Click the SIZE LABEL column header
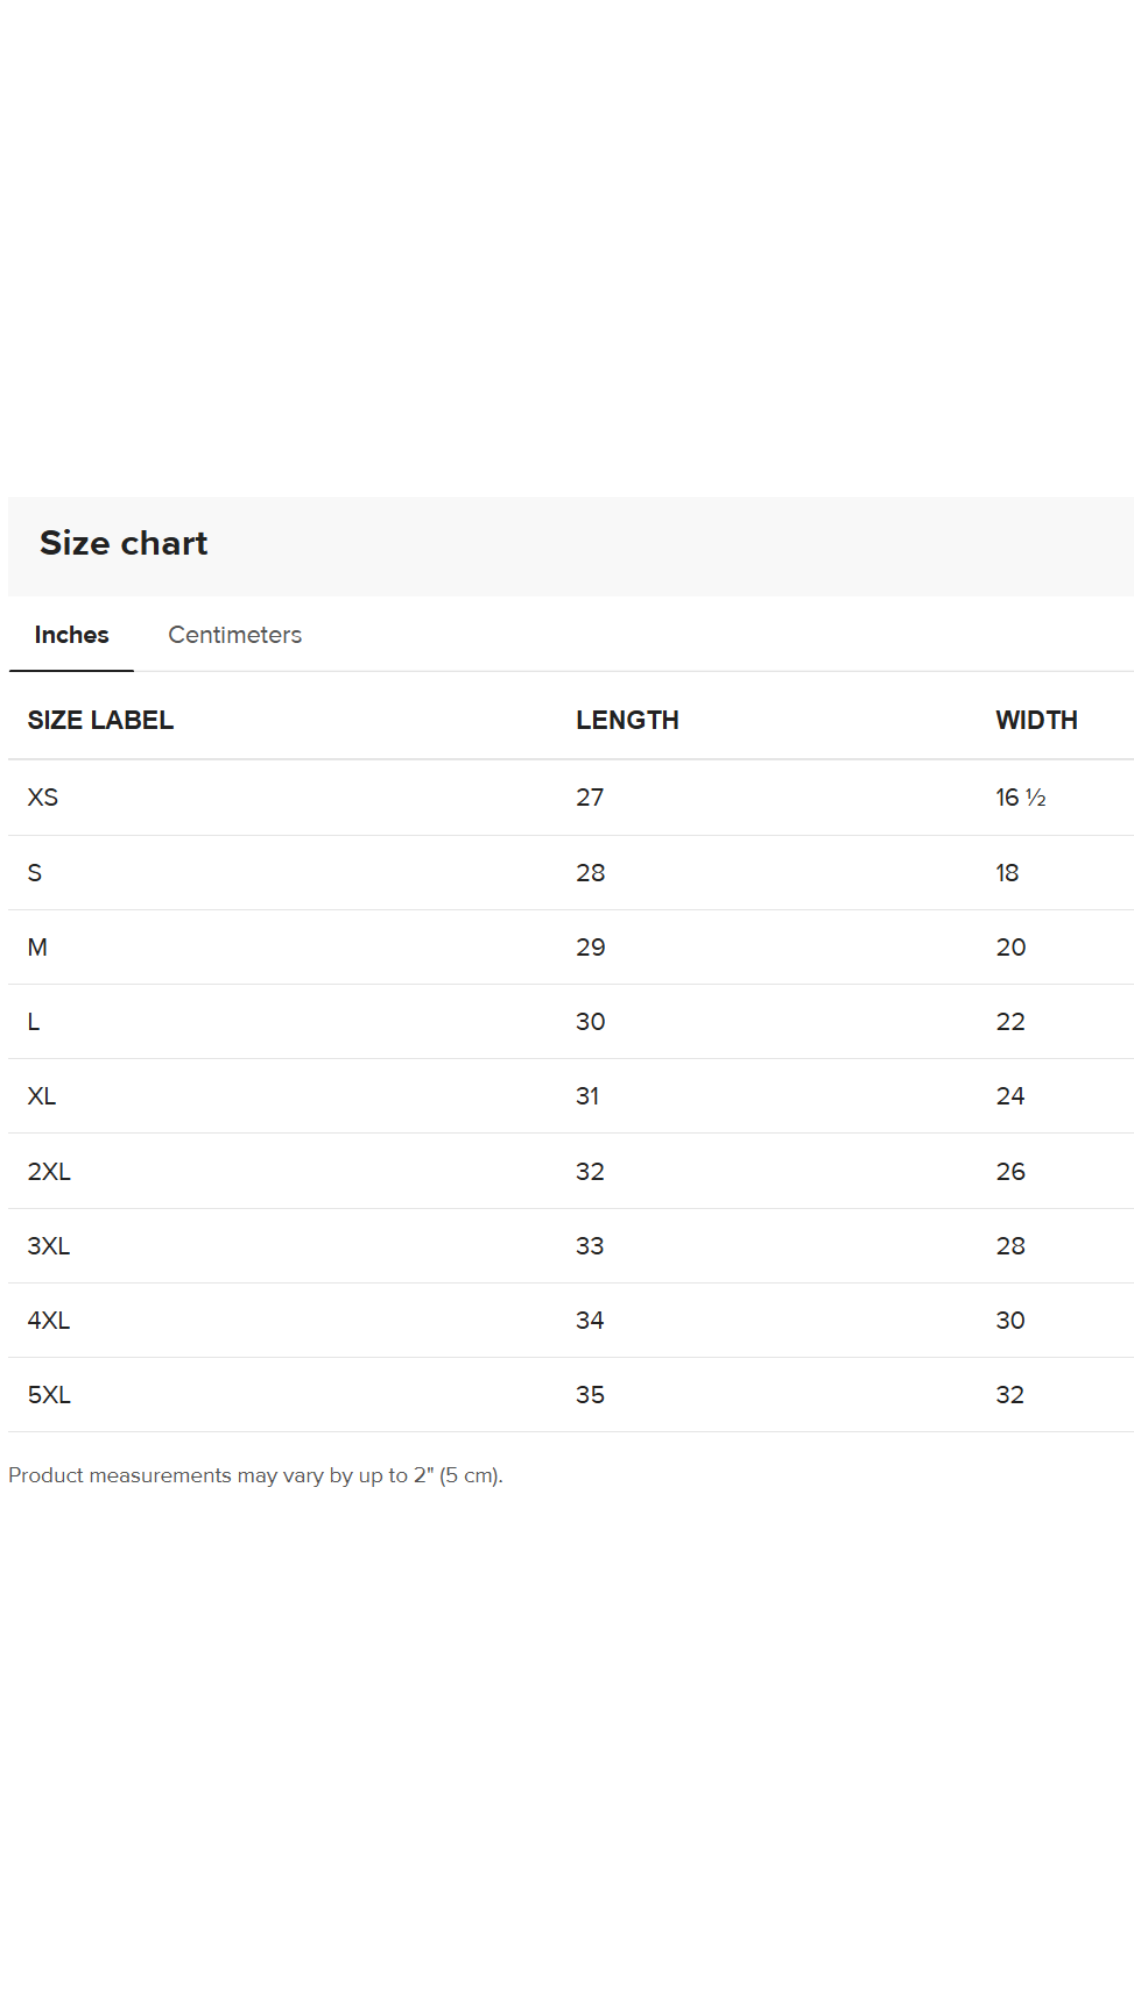This screenshot has width=1134, height=2016. 100,720
